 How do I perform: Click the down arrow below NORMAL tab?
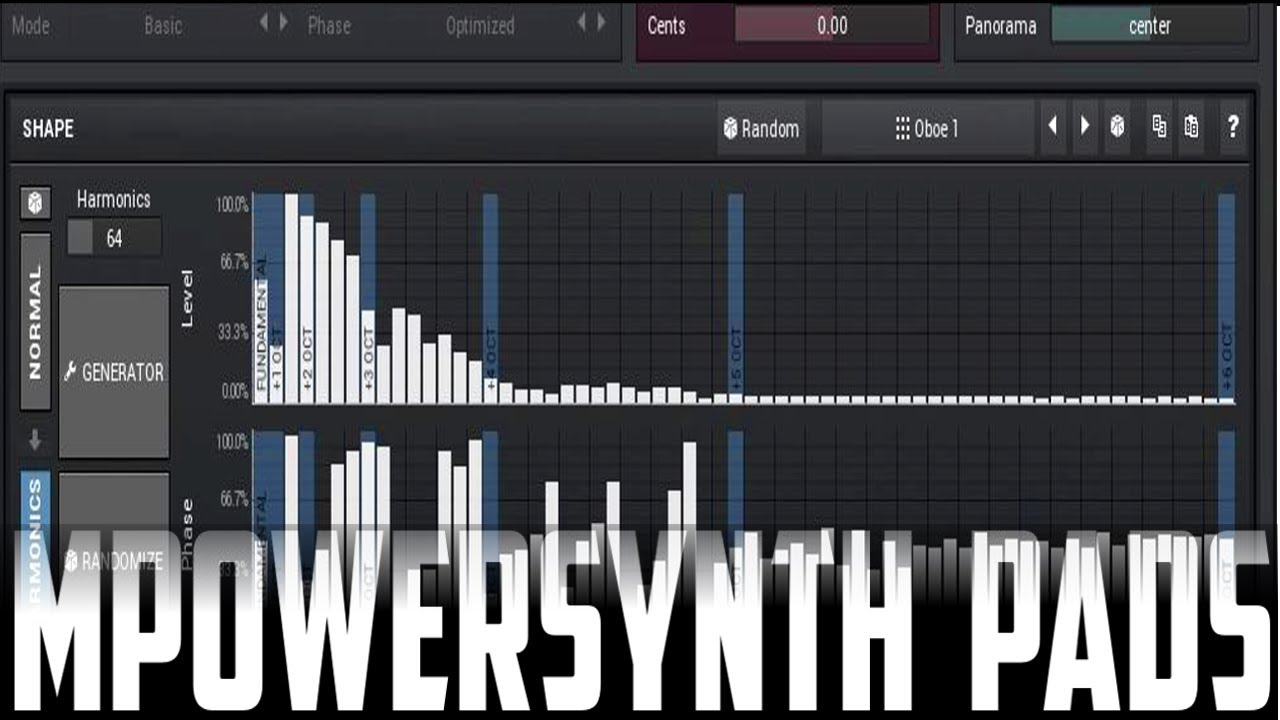(x=36, y=439)
